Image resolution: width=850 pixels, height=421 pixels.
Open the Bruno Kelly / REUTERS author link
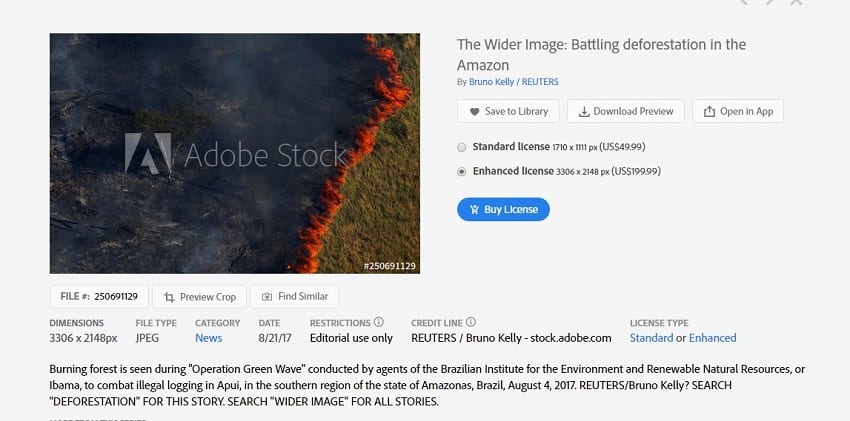point(510,81)
